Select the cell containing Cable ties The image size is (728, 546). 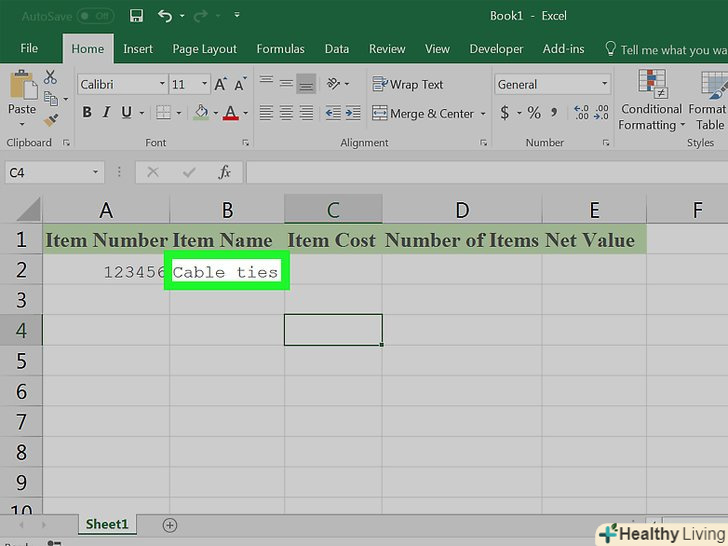coord(227,271)
